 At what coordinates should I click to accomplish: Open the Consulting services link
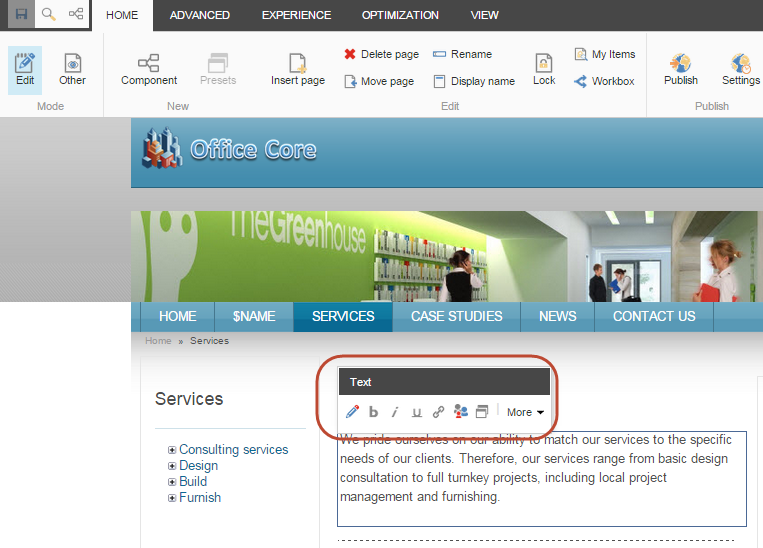[234, 449]
